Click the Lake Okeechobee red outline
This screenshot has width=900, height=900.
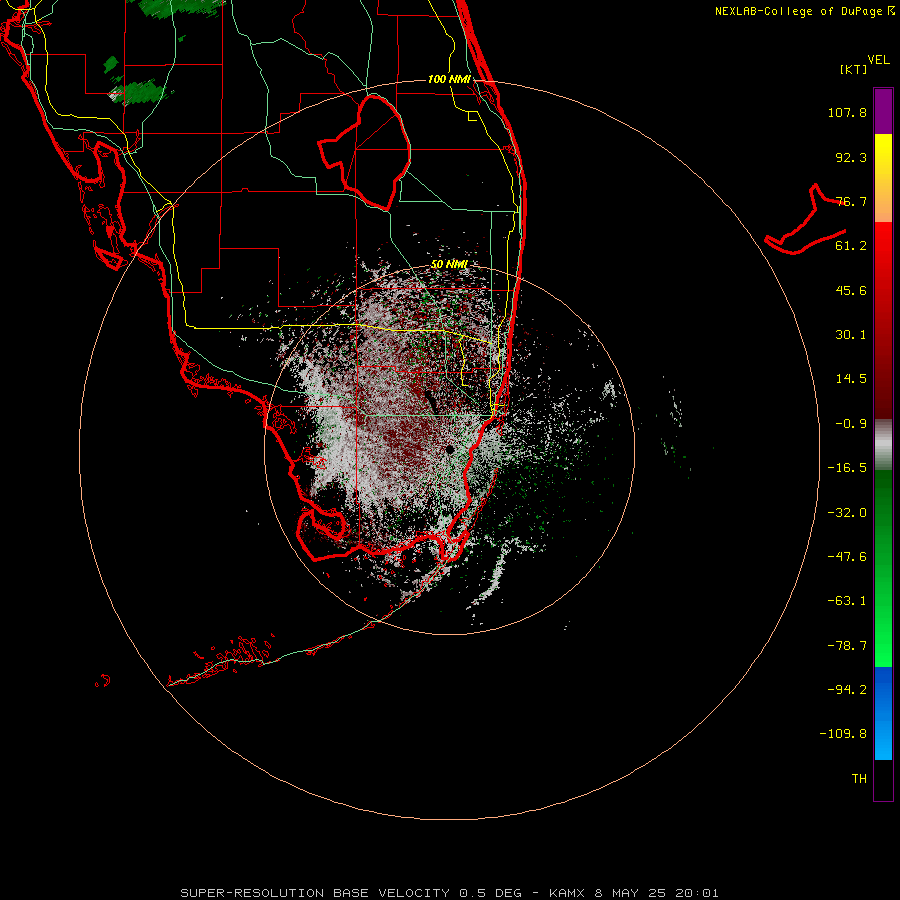[x=364, y=152]
